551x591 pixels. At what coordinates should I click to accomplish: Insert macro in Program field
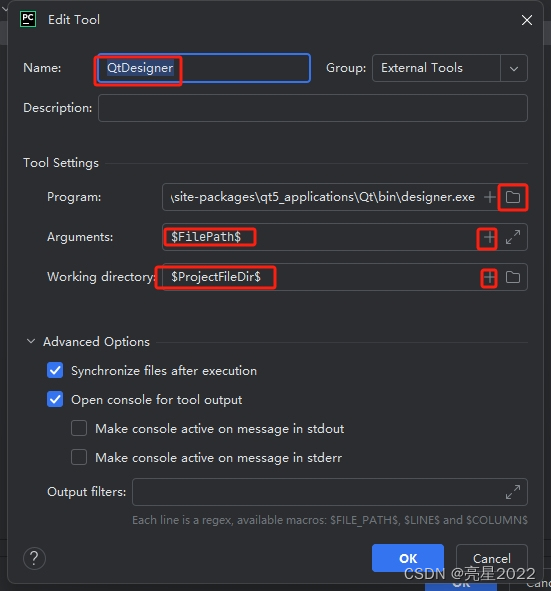(x=490, y=197)
